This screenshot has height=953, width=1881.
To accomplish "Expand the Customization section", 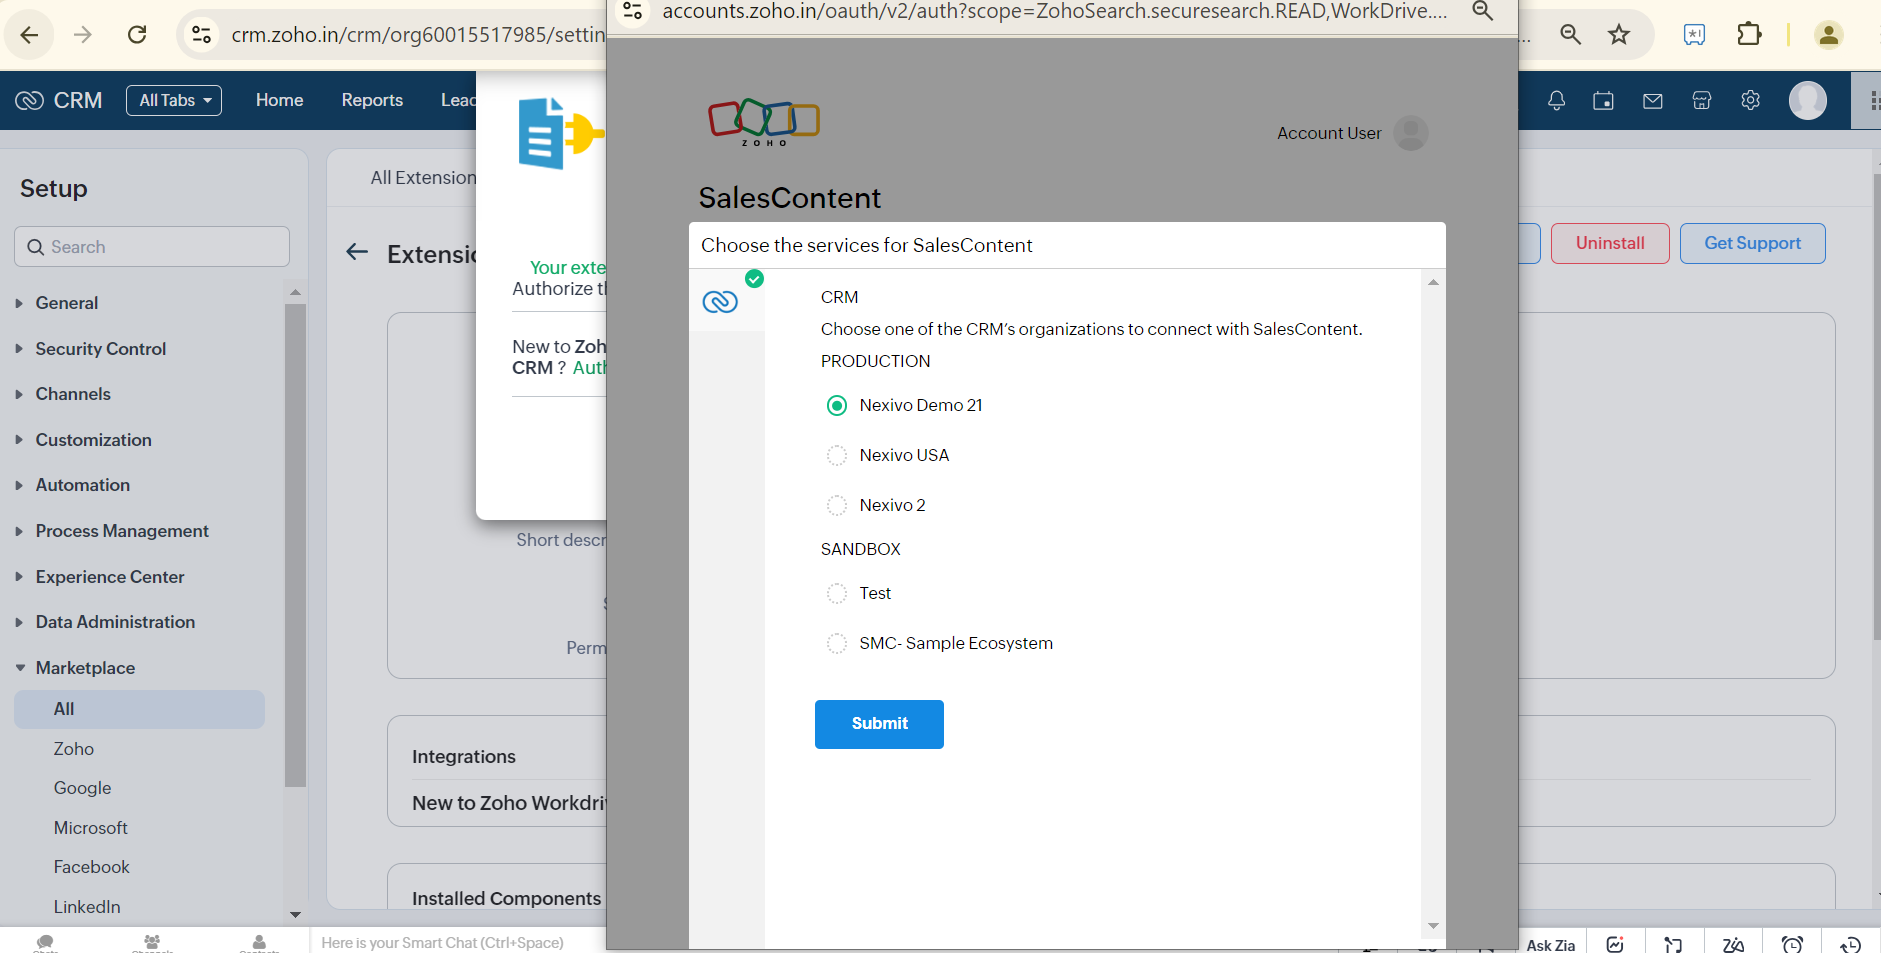I will tap(93, 440).
